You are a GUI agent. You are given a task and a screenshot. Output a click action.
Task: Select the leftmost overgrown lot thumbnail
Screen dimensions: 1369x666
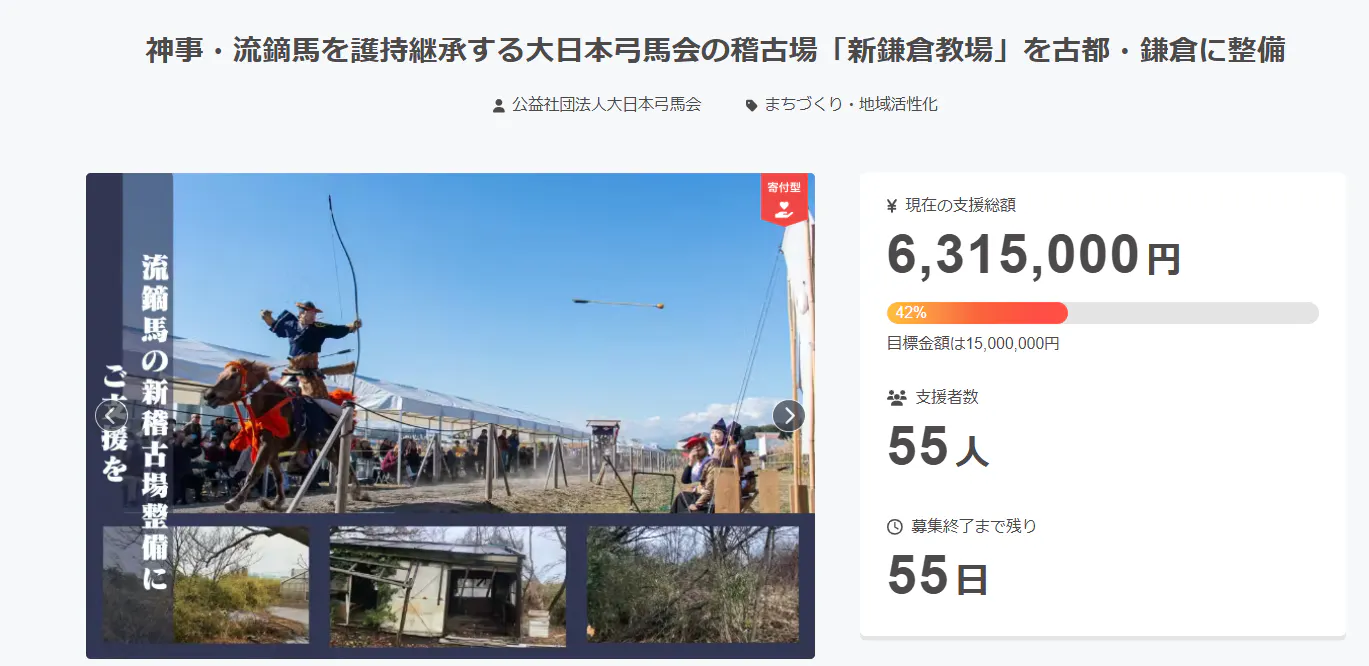click(206, 585)
